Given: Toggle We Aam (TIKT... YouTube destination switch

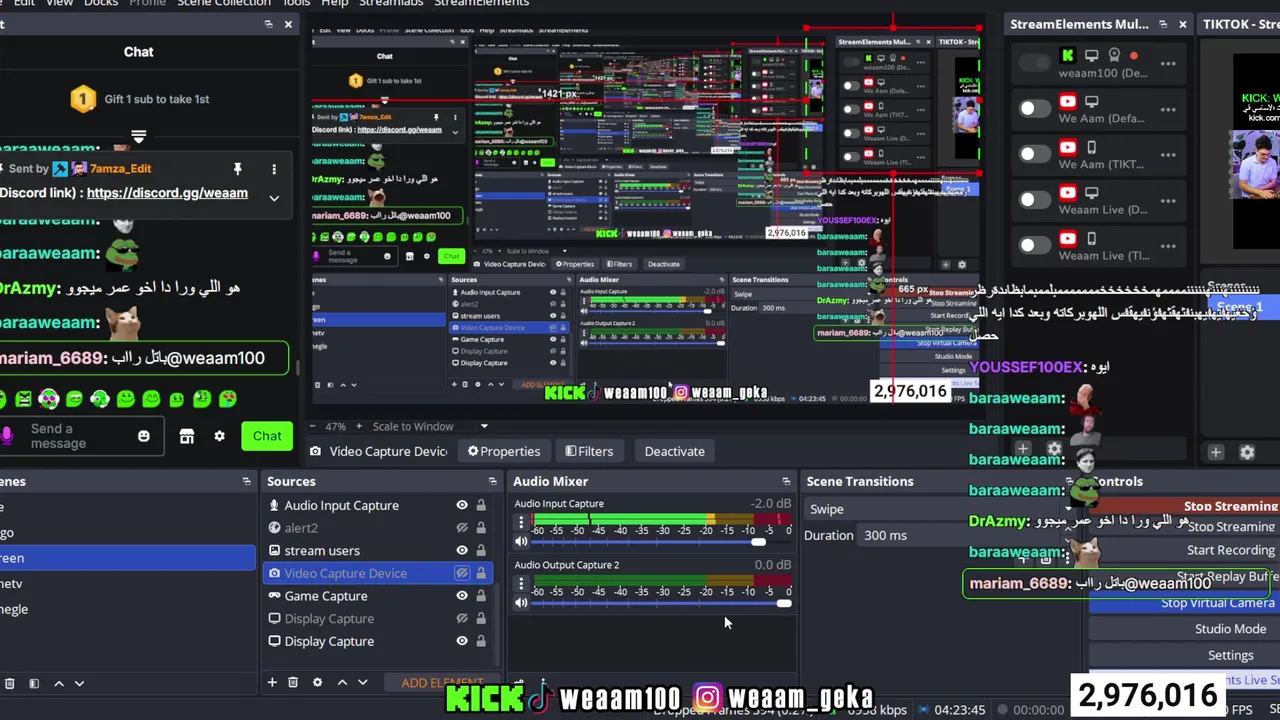Looking at the screenshot, I should point(1034,154).
